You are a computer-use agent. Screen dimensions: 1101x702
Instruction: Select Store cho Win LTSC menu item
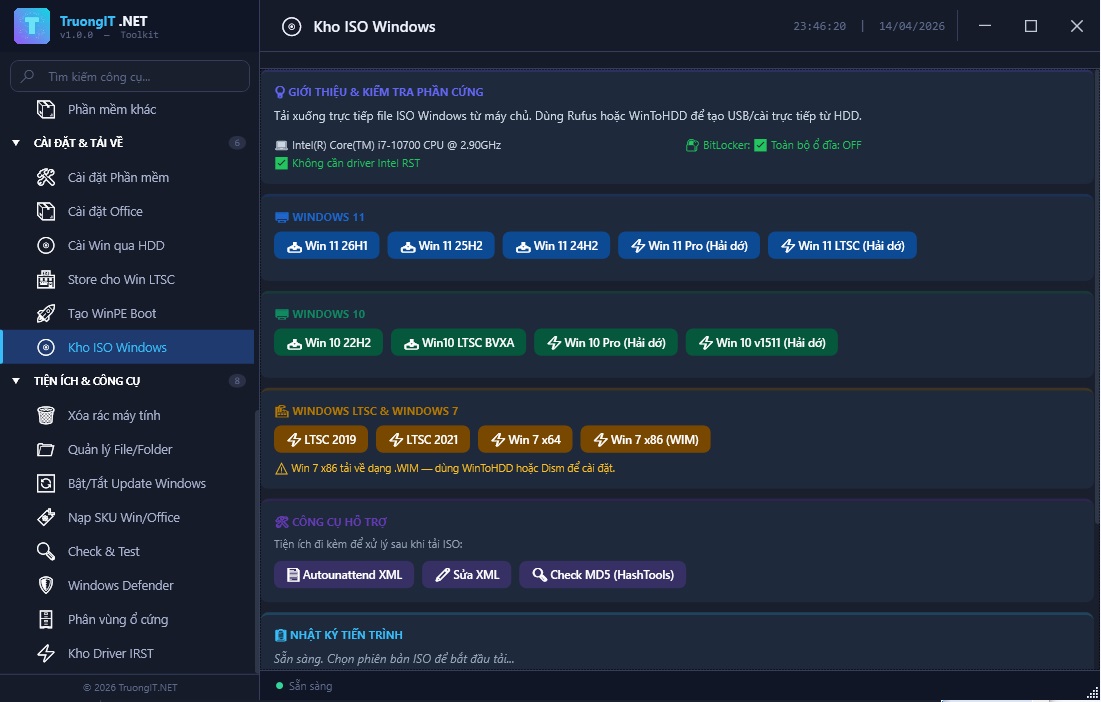click(x=121, y=279)
